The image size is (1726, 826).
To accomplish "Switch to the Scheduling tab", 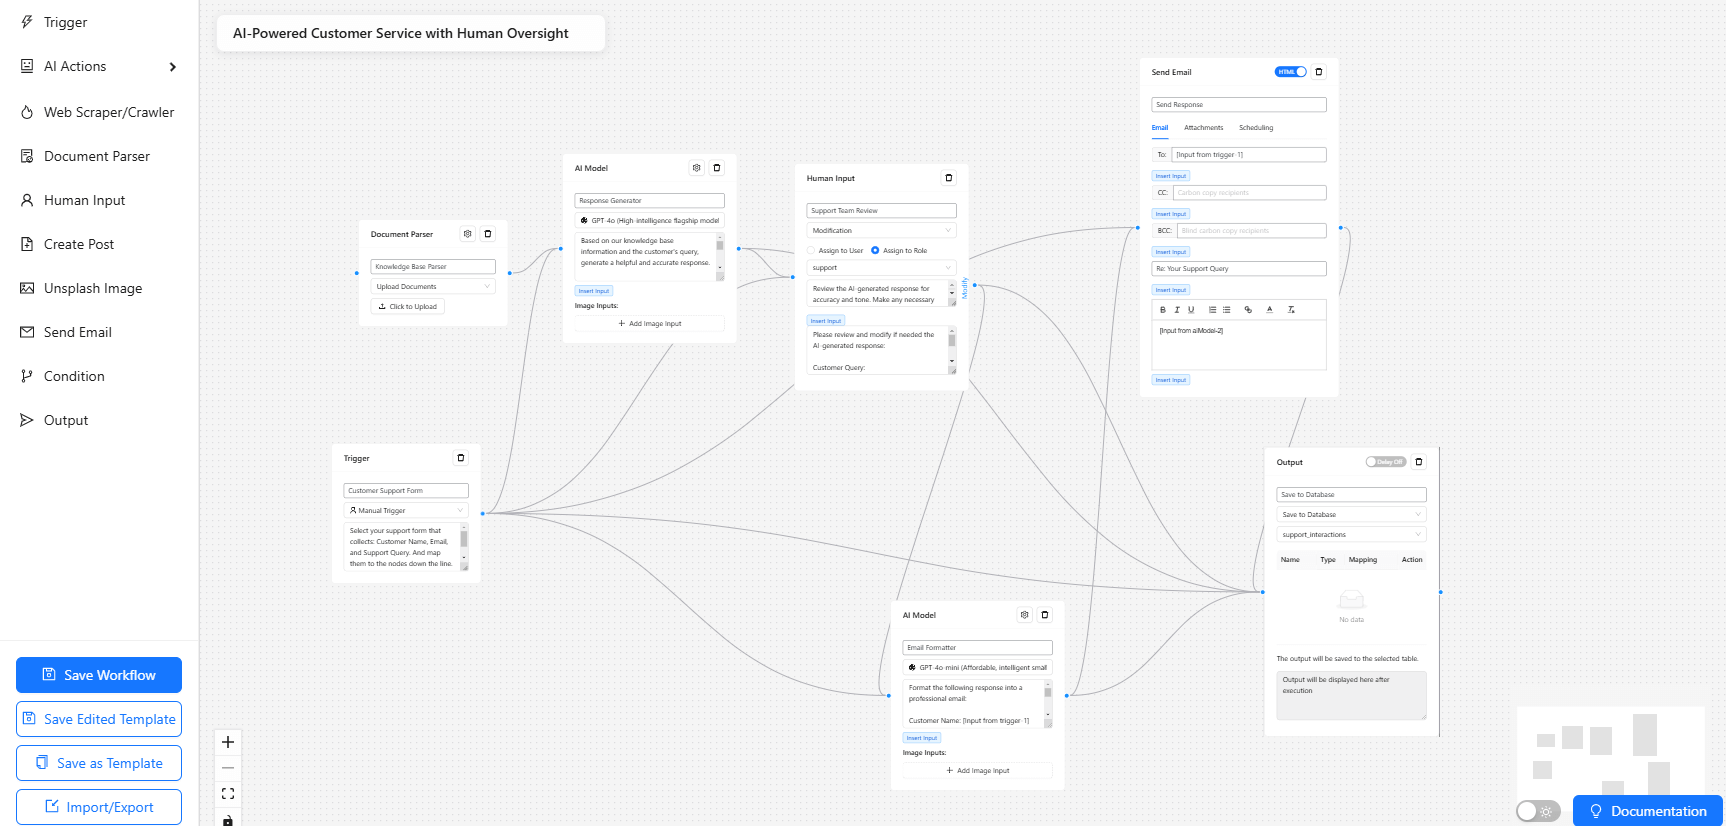I will click(x=1256, y=128).
